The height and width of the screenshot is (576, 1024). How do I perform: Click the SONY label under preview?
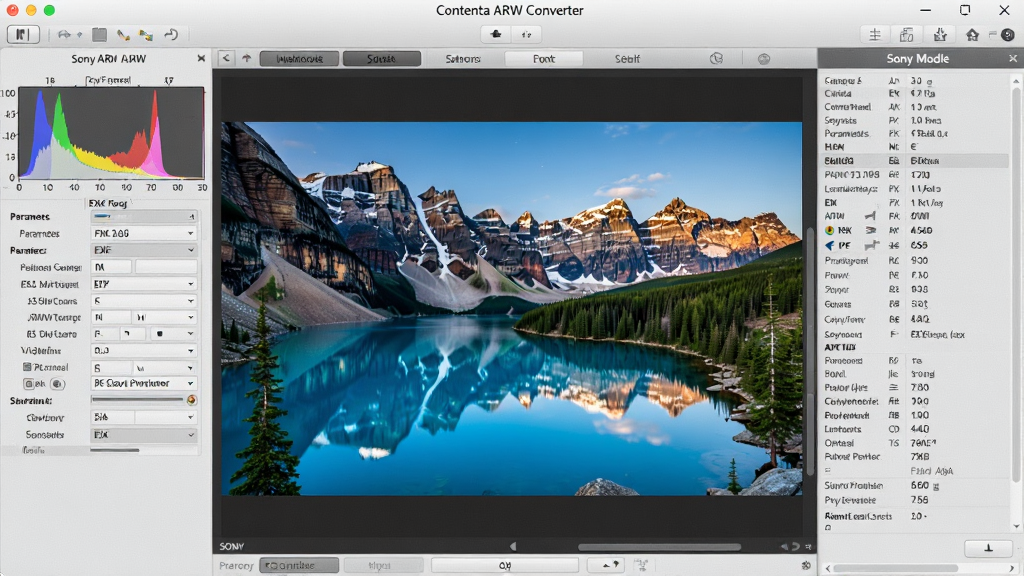click(232, 546)
